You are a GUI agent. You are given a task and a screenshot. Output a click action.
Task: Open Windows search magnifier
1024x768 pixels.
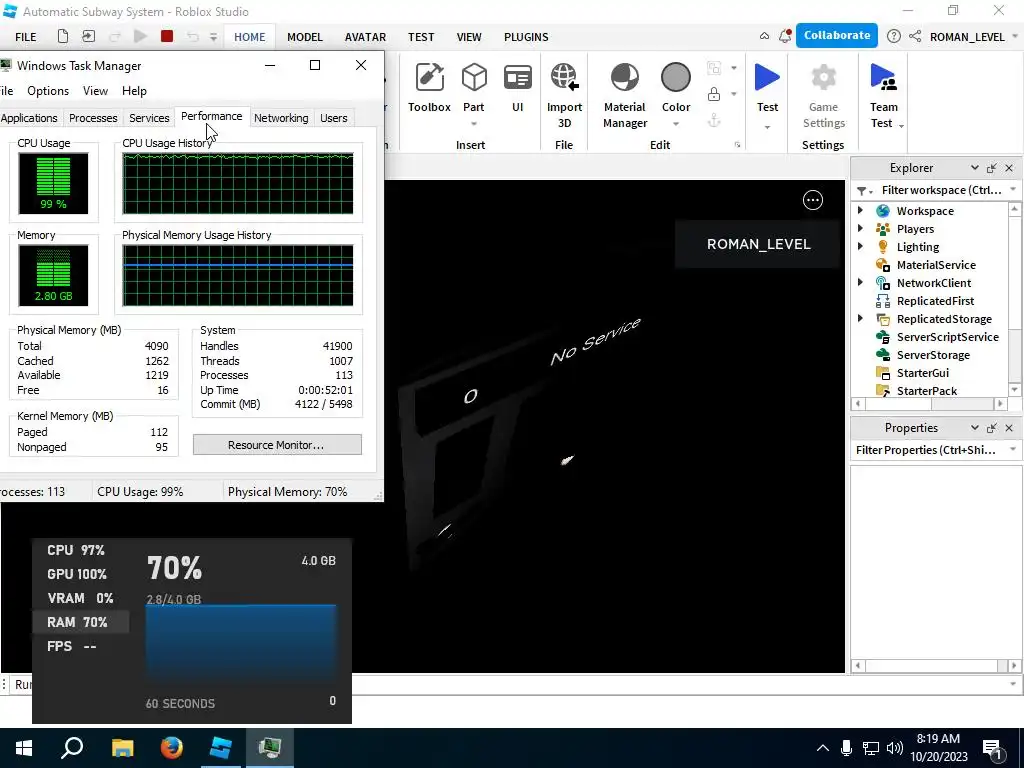coord(72,747)
